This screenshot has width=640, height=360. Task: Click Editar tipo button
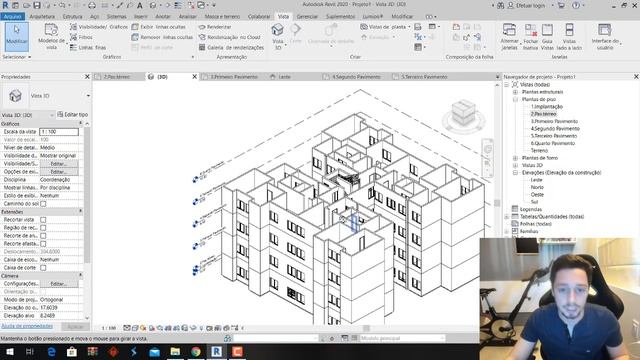[73, 115]
